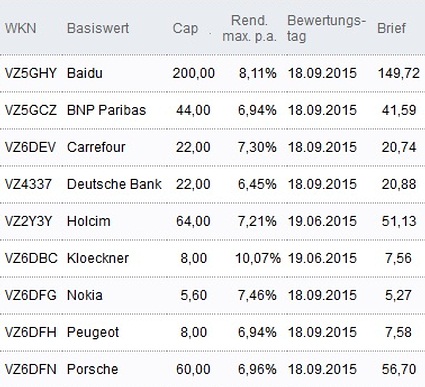Open WKN link VZ2Y3Y
This screenshot has height=387, width=425.
click(28, 221)
